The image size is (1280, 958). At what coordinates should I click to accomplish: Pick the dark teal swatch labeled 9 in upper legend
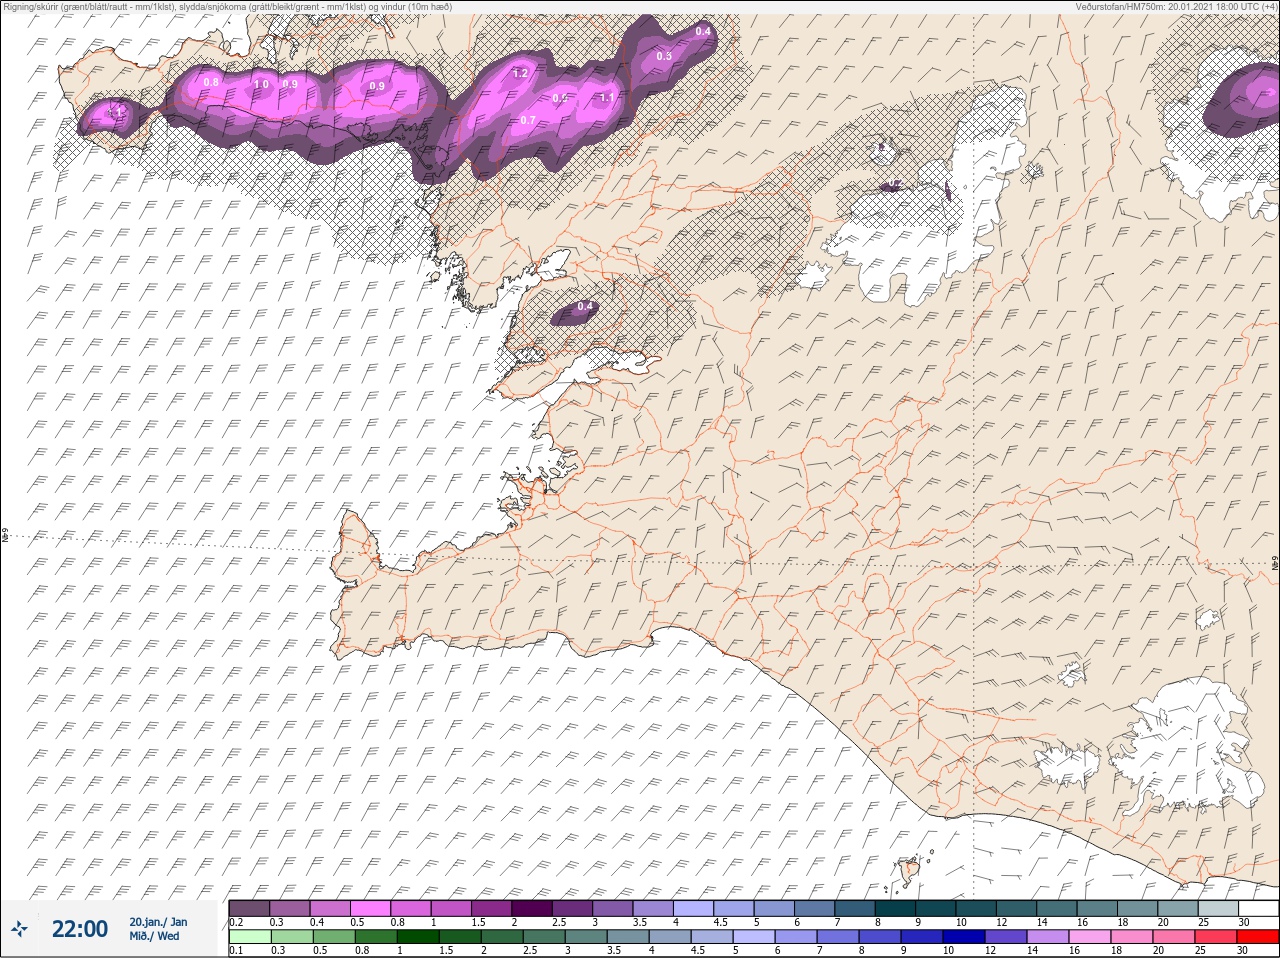point(935,908)
